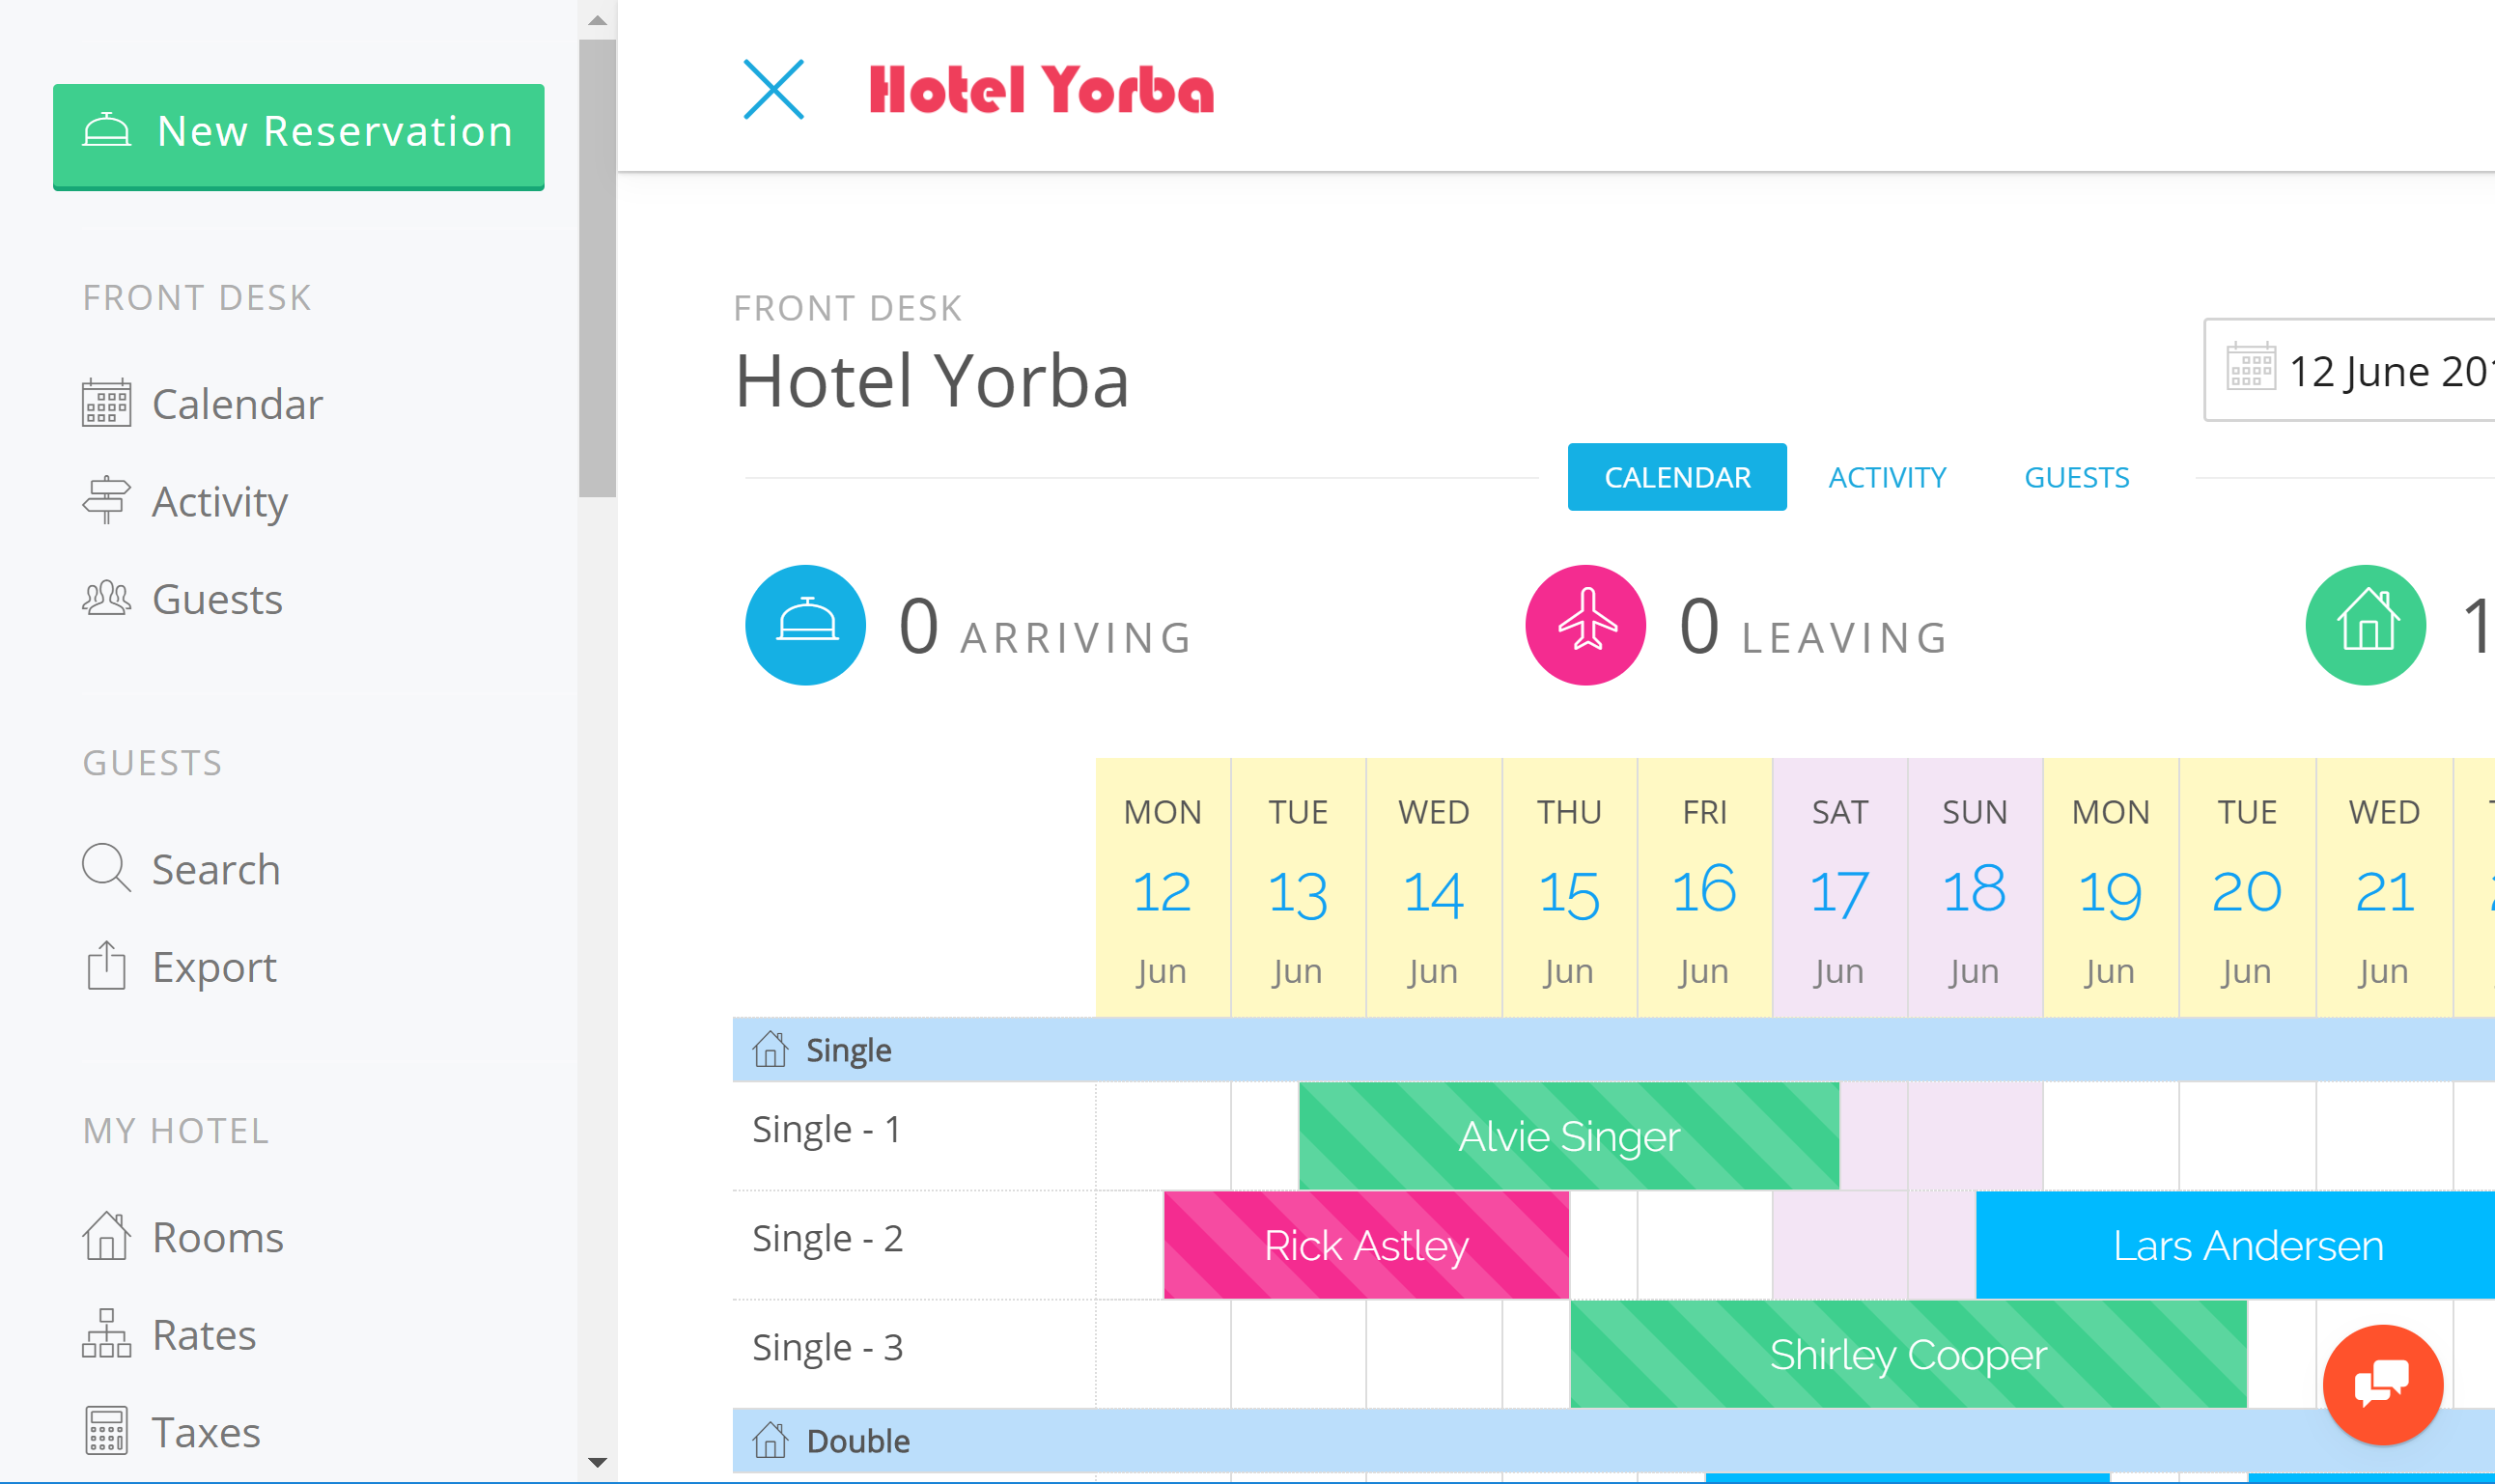Switch to the GUESTS tab
Image resolution: width=2495 pixels, height=1484 pixels.
(2075, 477)
